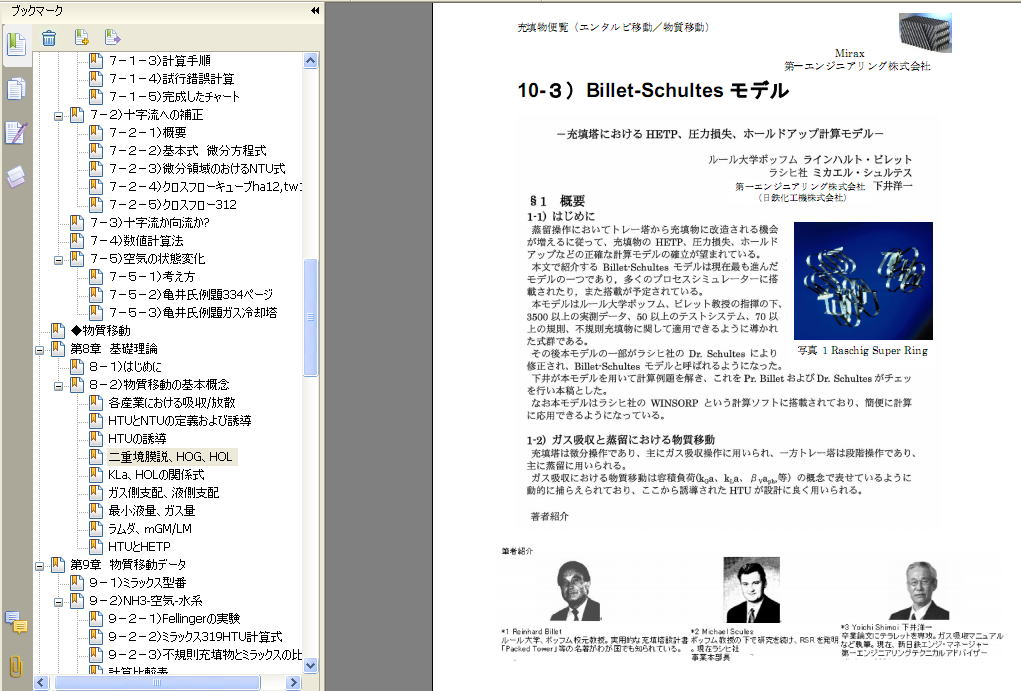This screenshot has height=691, width=1021.
Task: Open the Attachments paperclip panel icon
Action: [16, 667]
